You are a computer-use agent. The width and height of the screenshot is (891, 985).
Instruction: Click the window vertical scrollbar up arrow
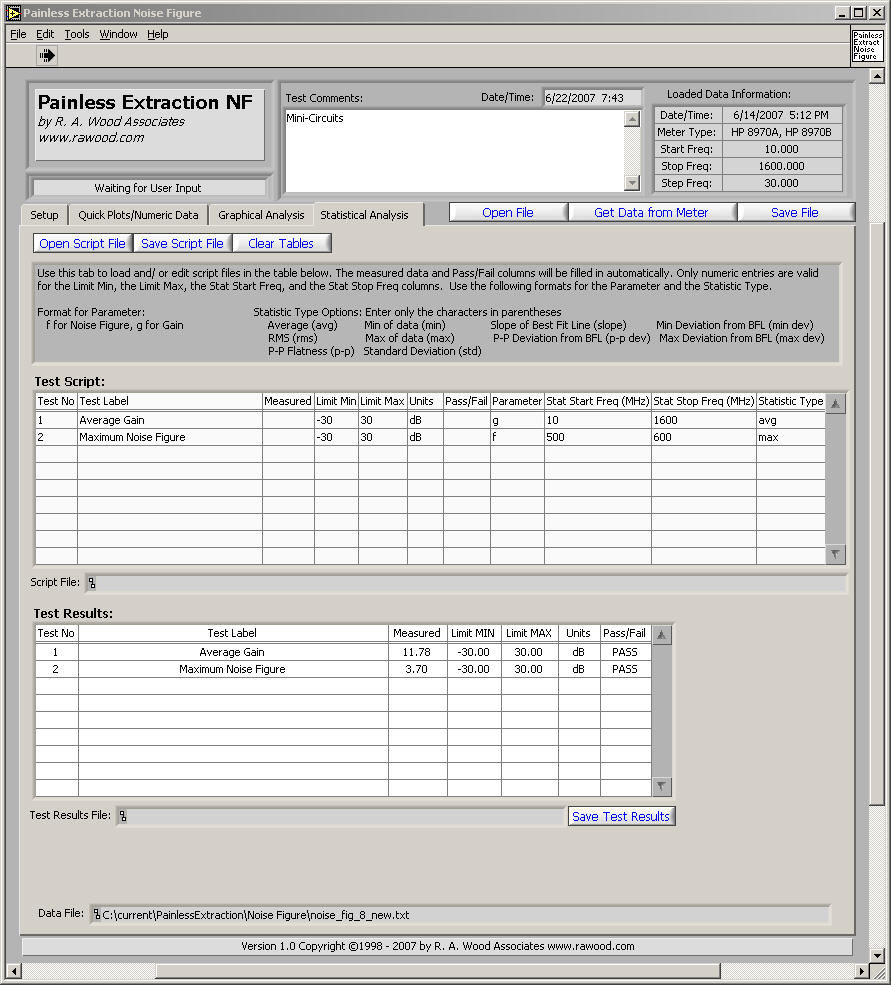(877, 77)
